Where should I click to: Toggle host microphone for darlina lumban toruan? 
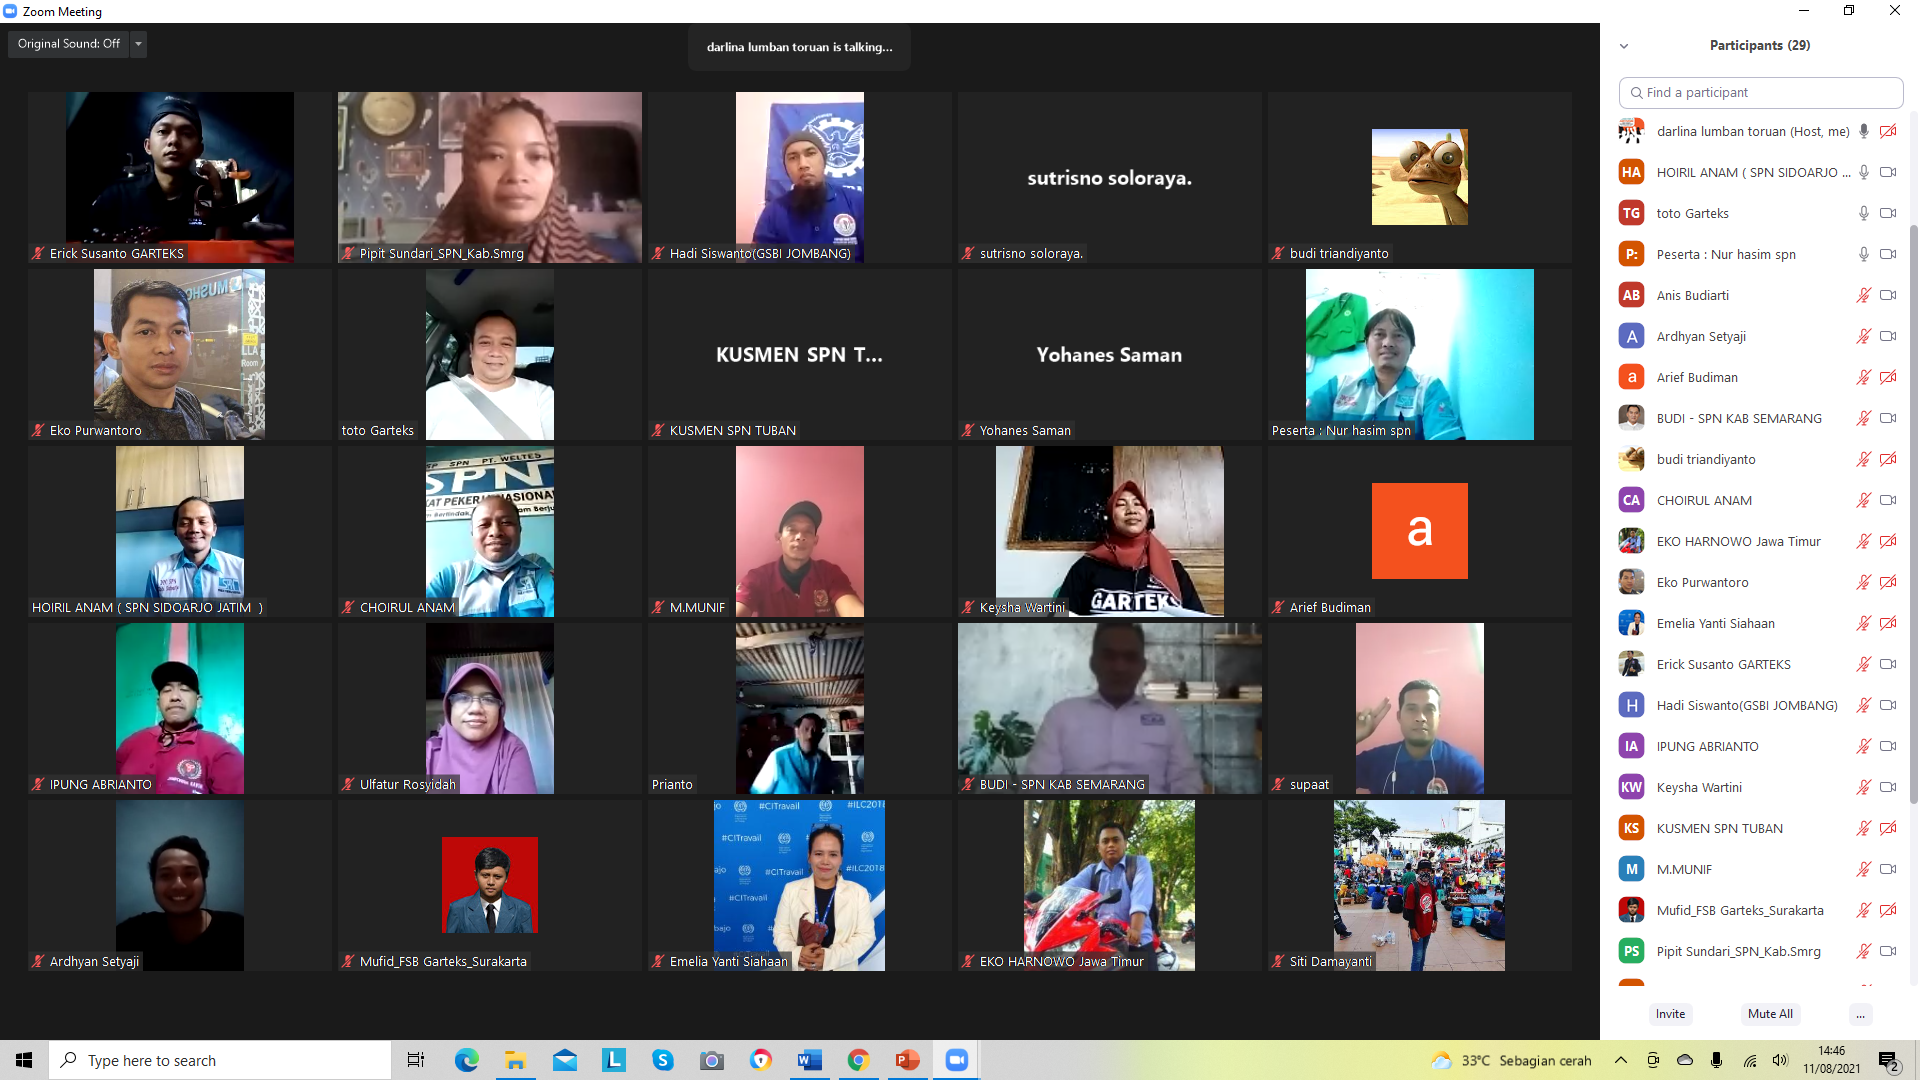click(1863, 131)
